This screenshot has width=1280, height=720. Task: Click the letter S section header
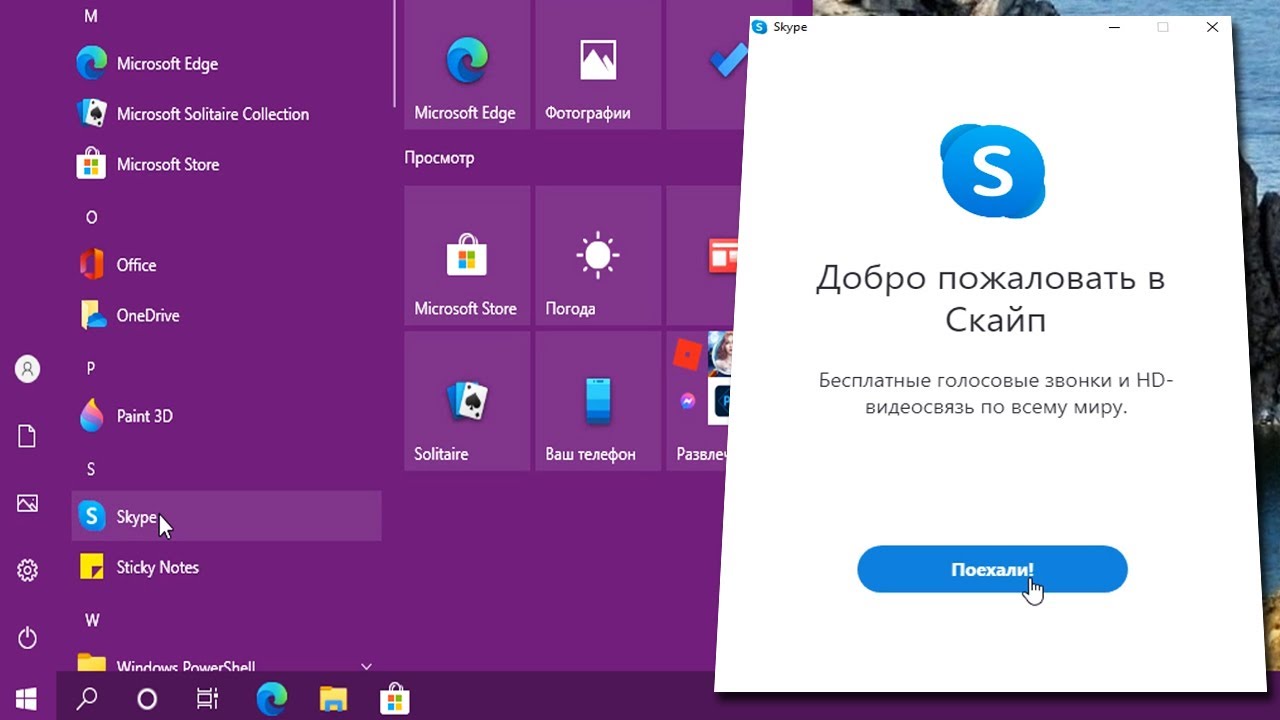coord(90,469)
